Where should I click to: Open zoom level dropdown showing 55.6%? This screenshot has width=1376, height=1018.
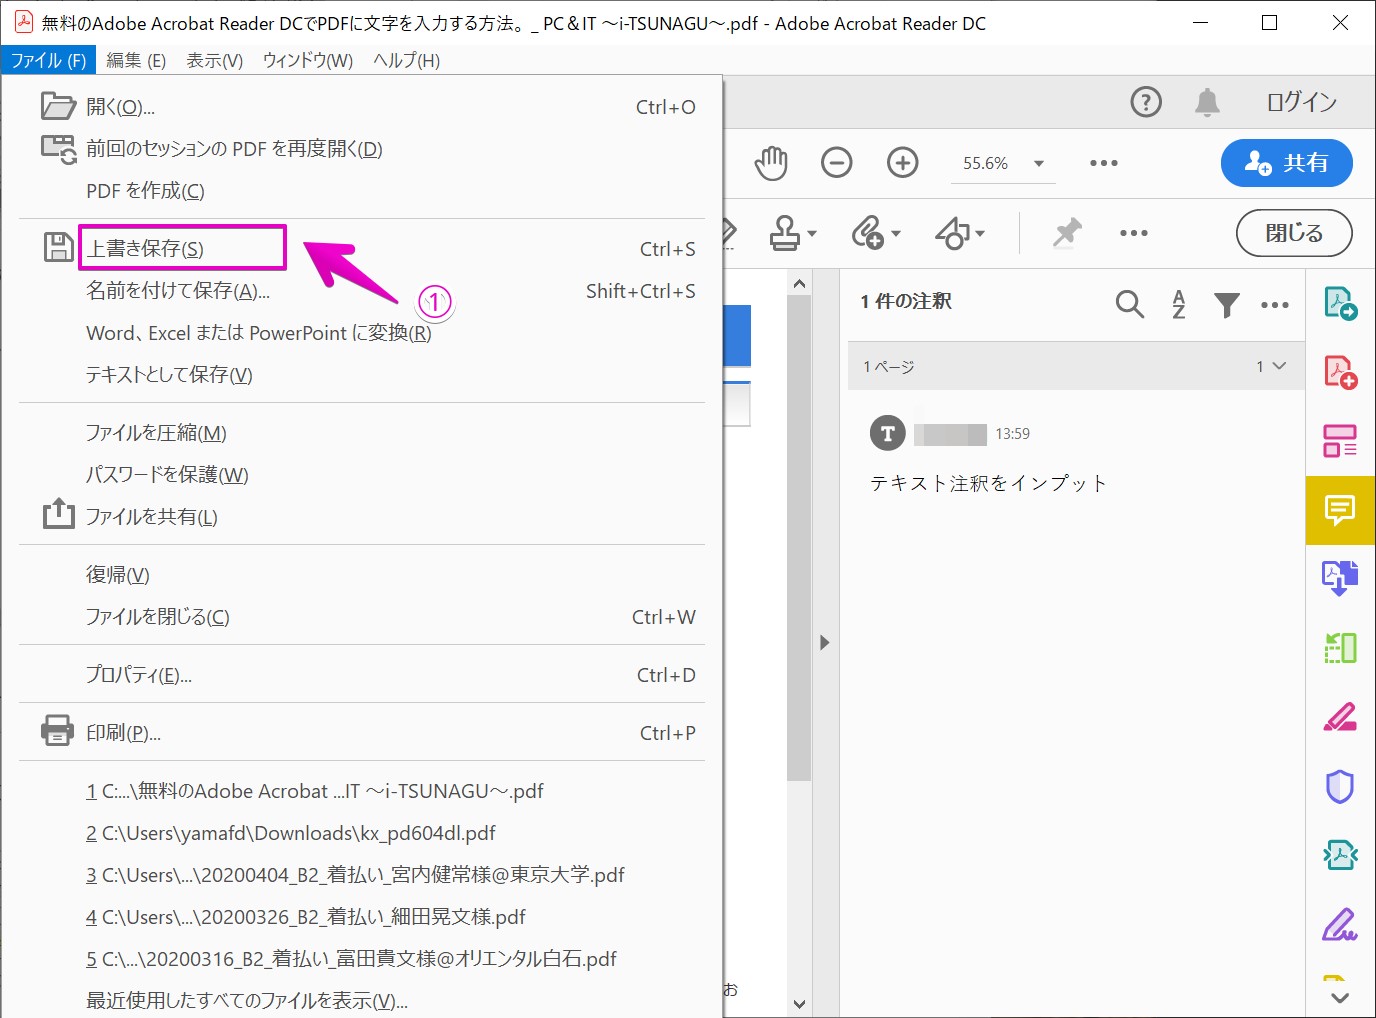tap(1003, 163)
